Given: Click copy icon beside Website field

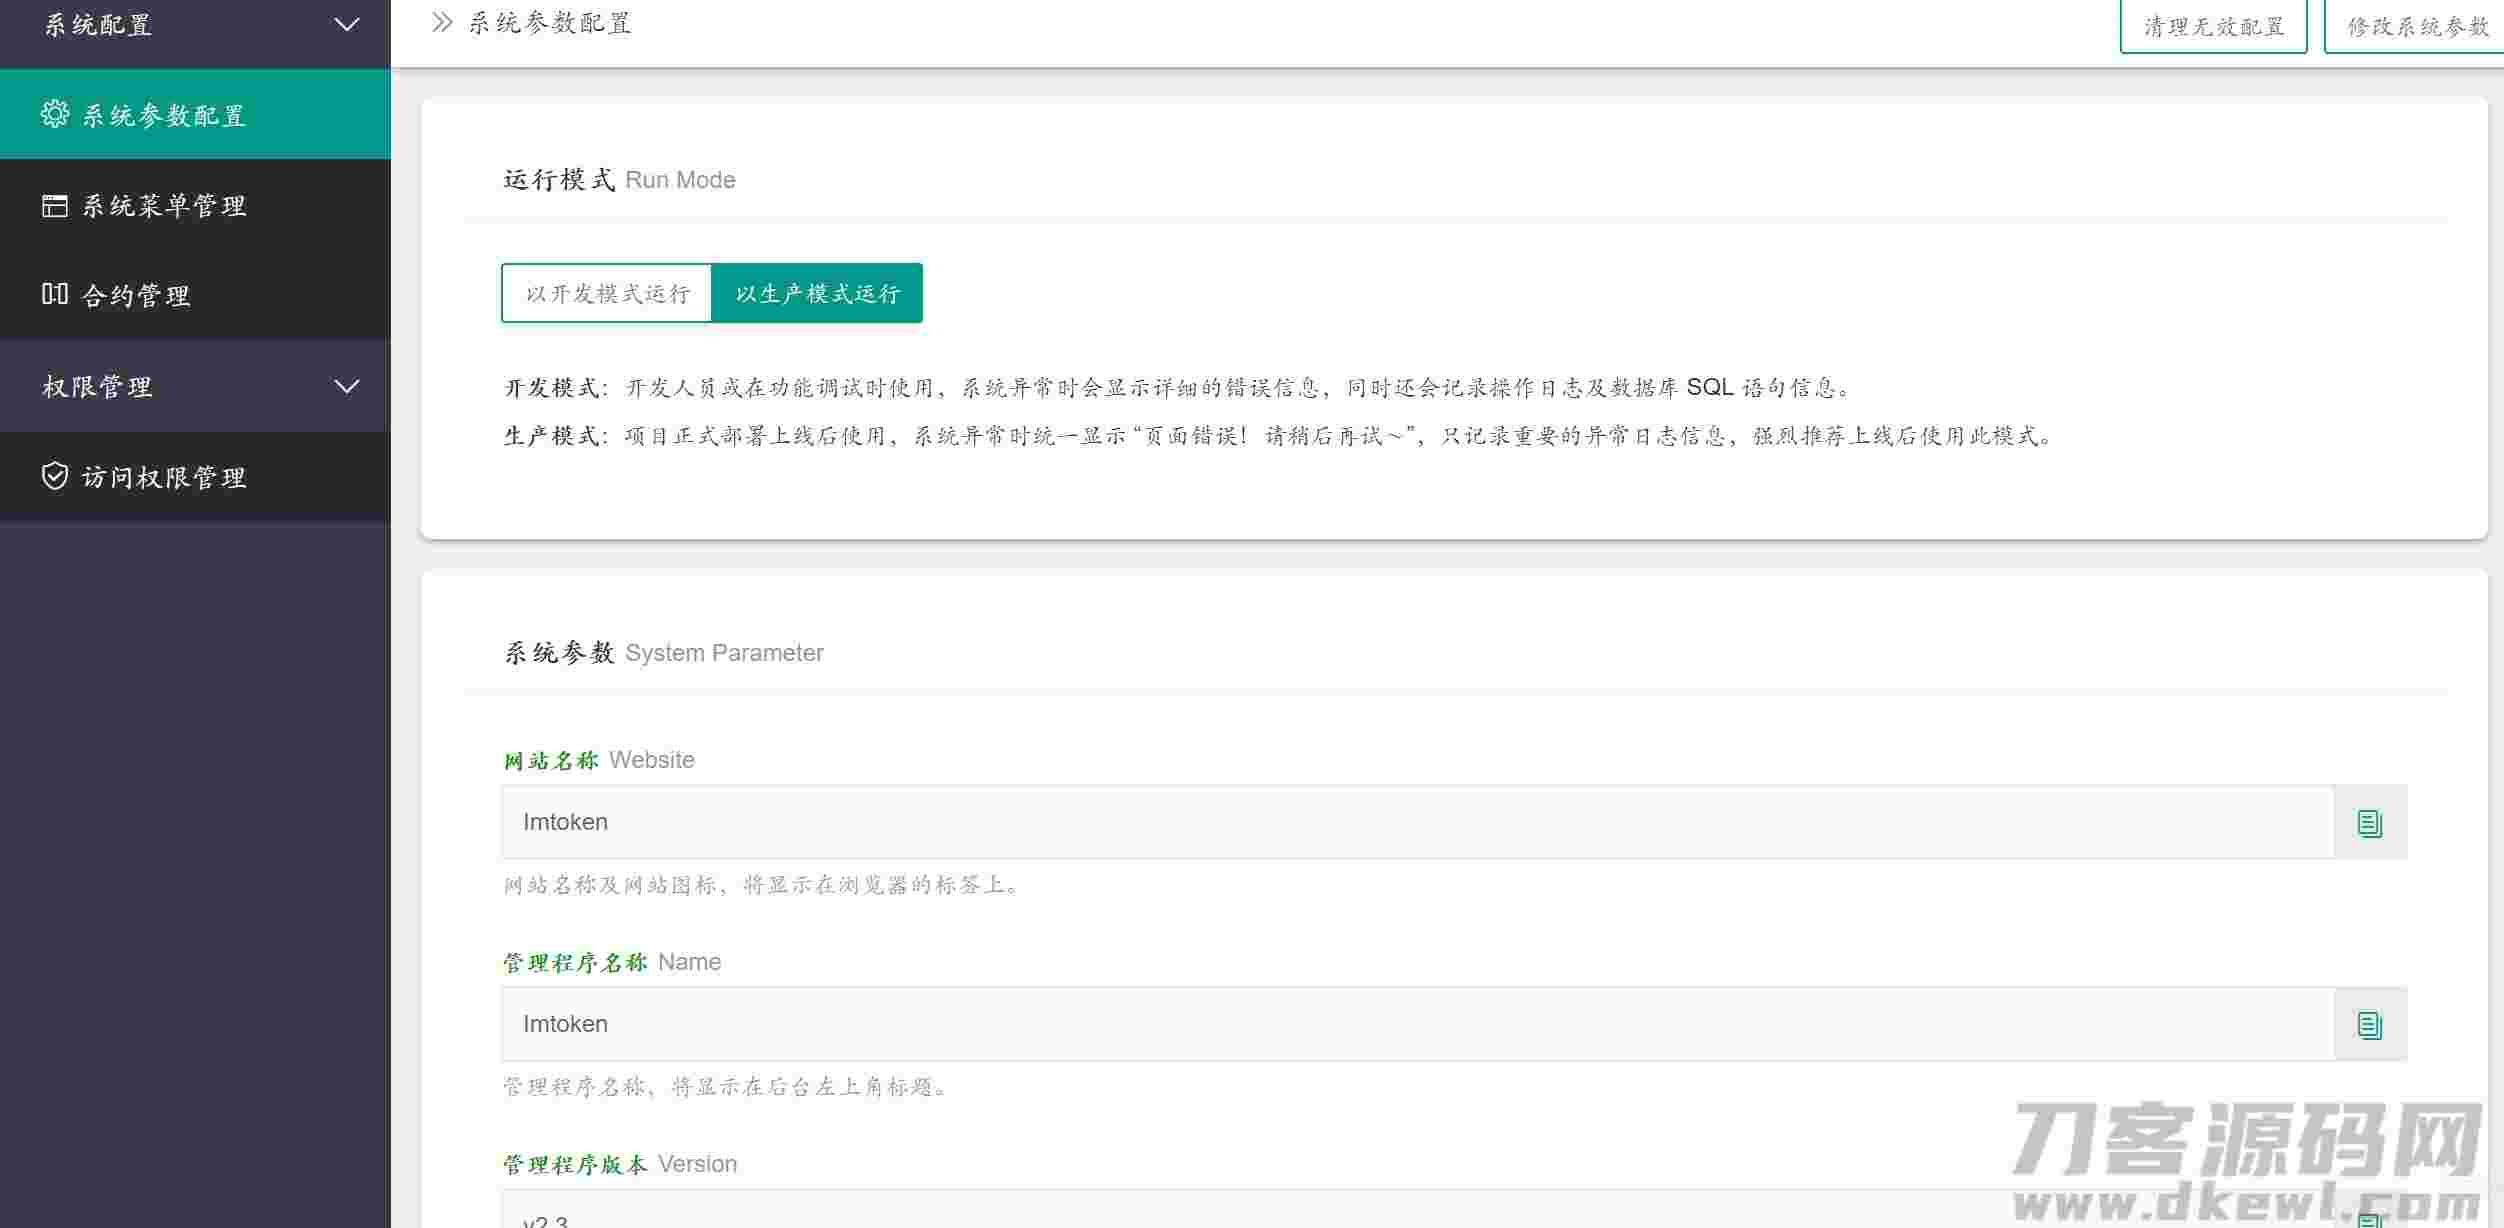Looking at the screenshot, I should tap(2369, 823).
